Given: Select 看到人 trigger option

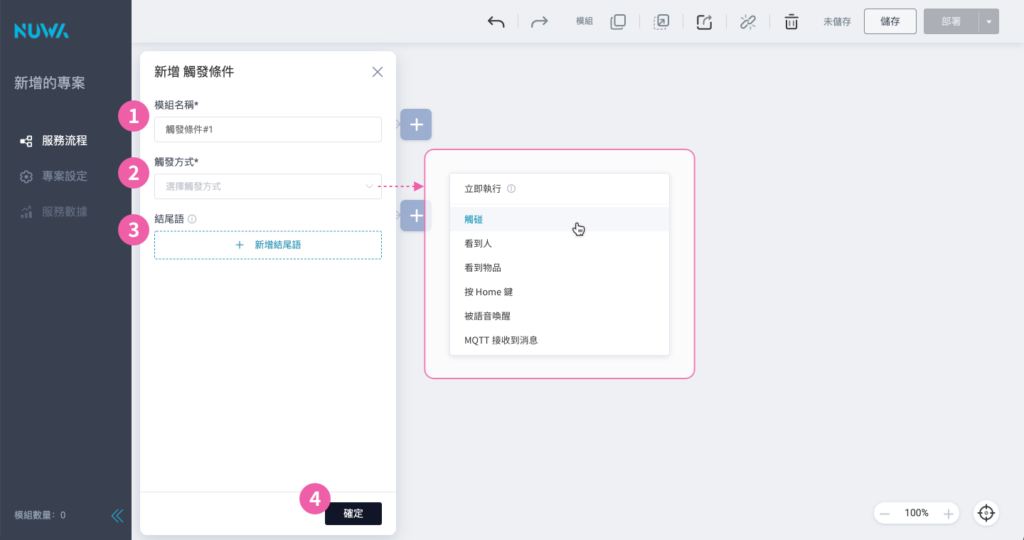Looking at the screenshot, I should [x=559, y=244].
